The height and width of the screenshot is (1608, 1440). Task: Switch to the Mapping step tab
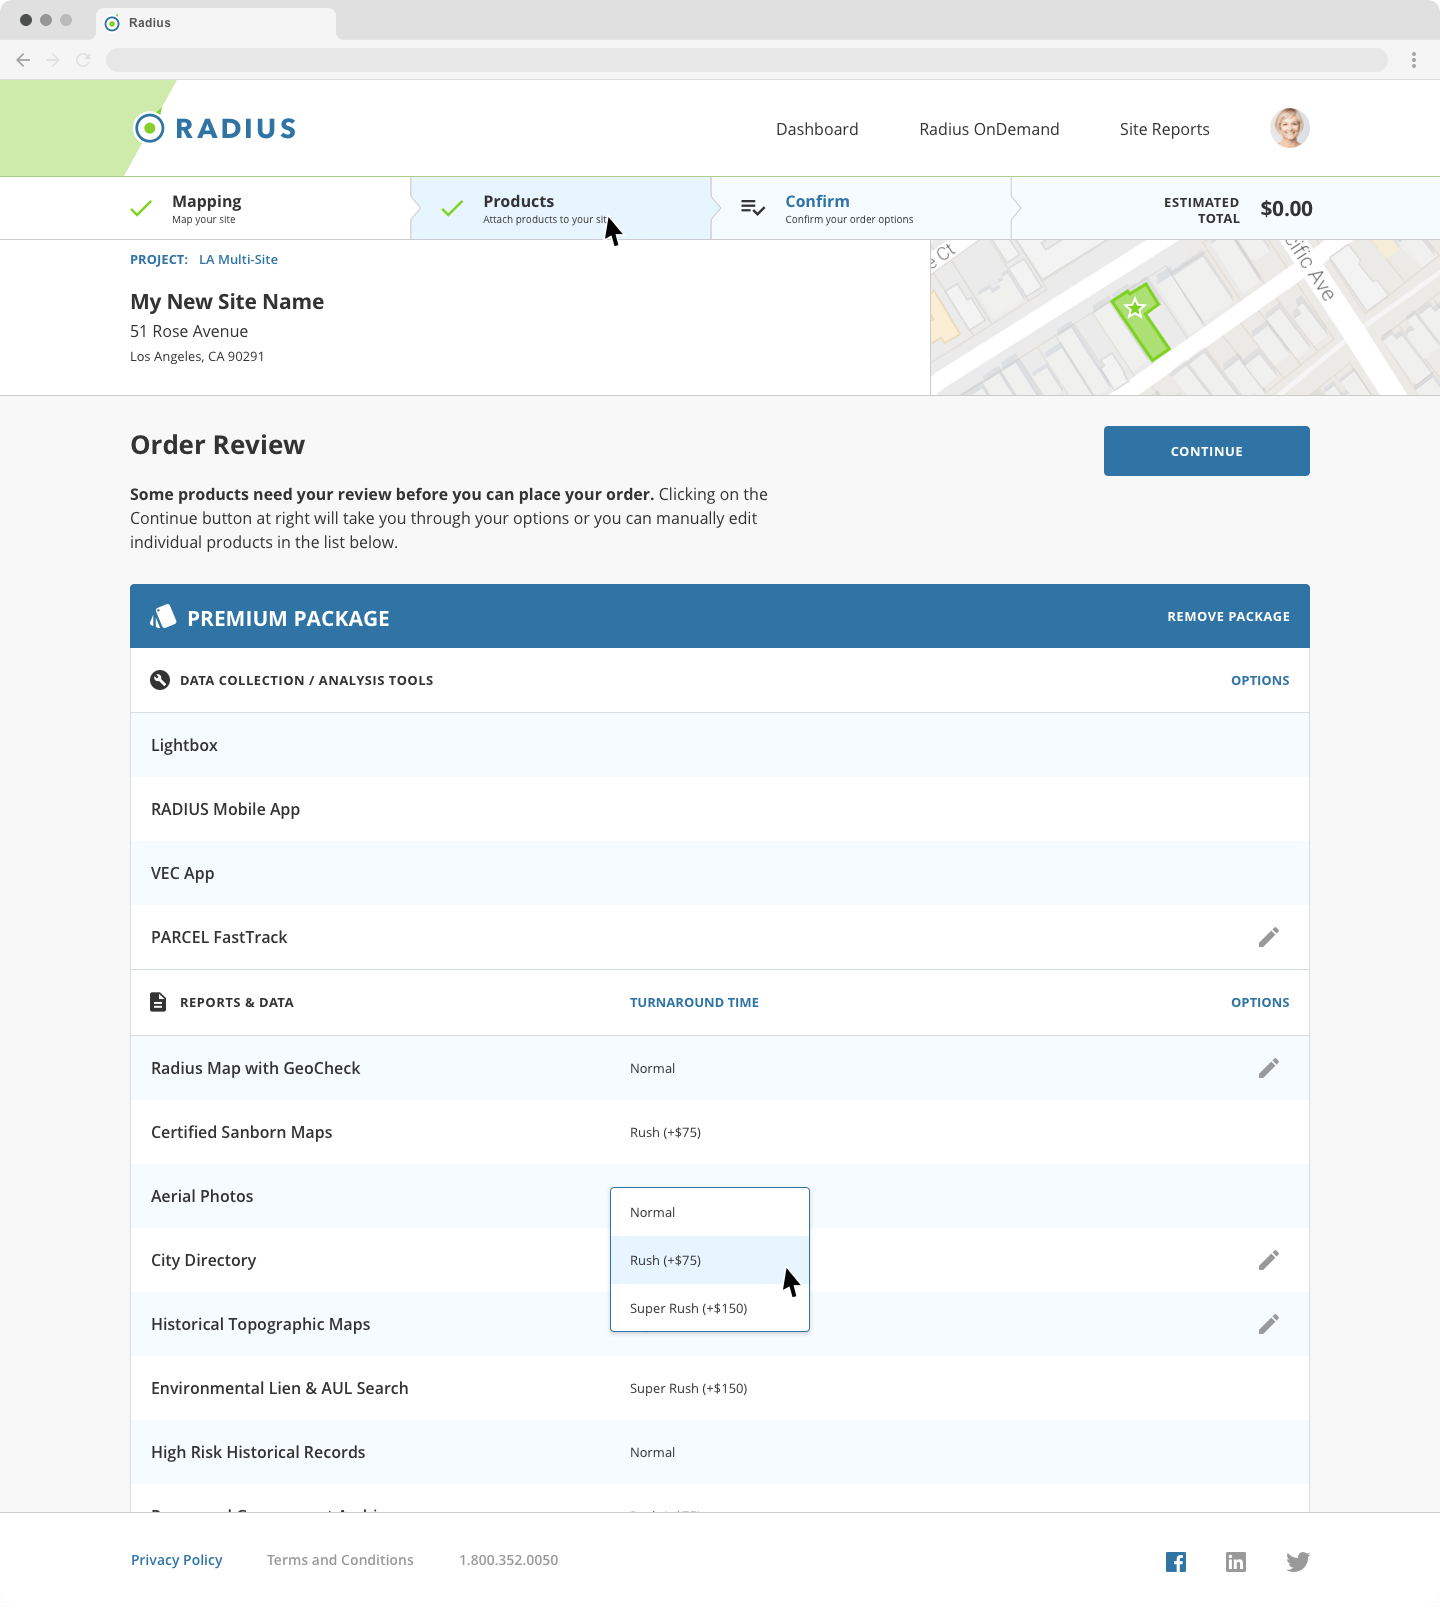[x=205, y=208]
